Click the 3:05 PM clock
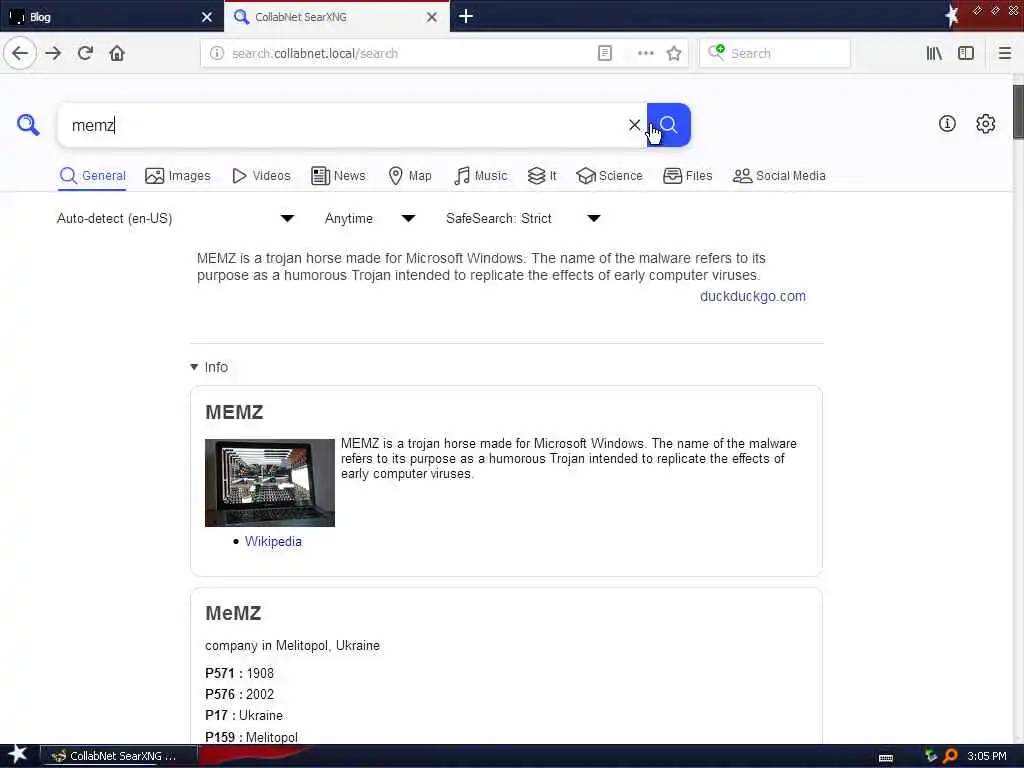 pos(986,756)
